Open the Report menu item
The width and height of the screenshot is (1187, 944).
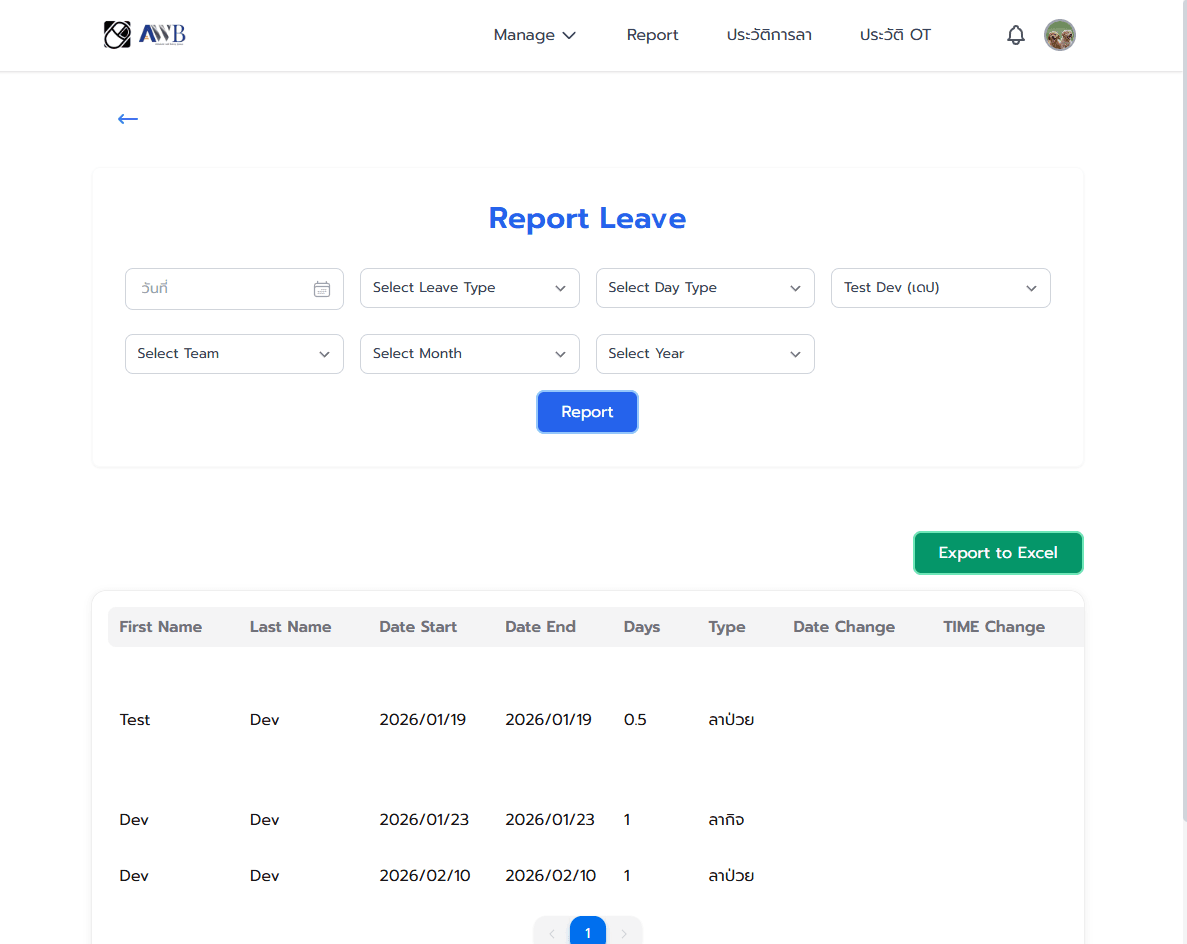(x=652, y=35)
